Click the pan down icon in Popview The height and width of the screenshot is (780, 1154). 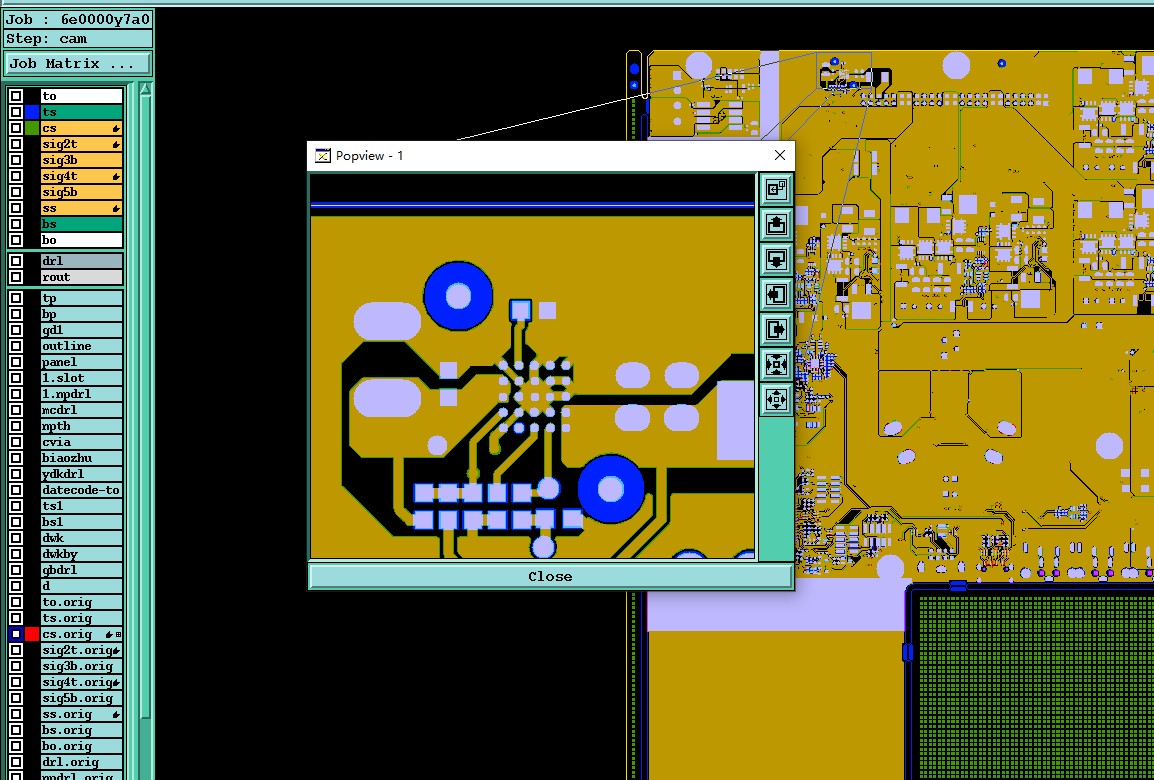[776, 259]
